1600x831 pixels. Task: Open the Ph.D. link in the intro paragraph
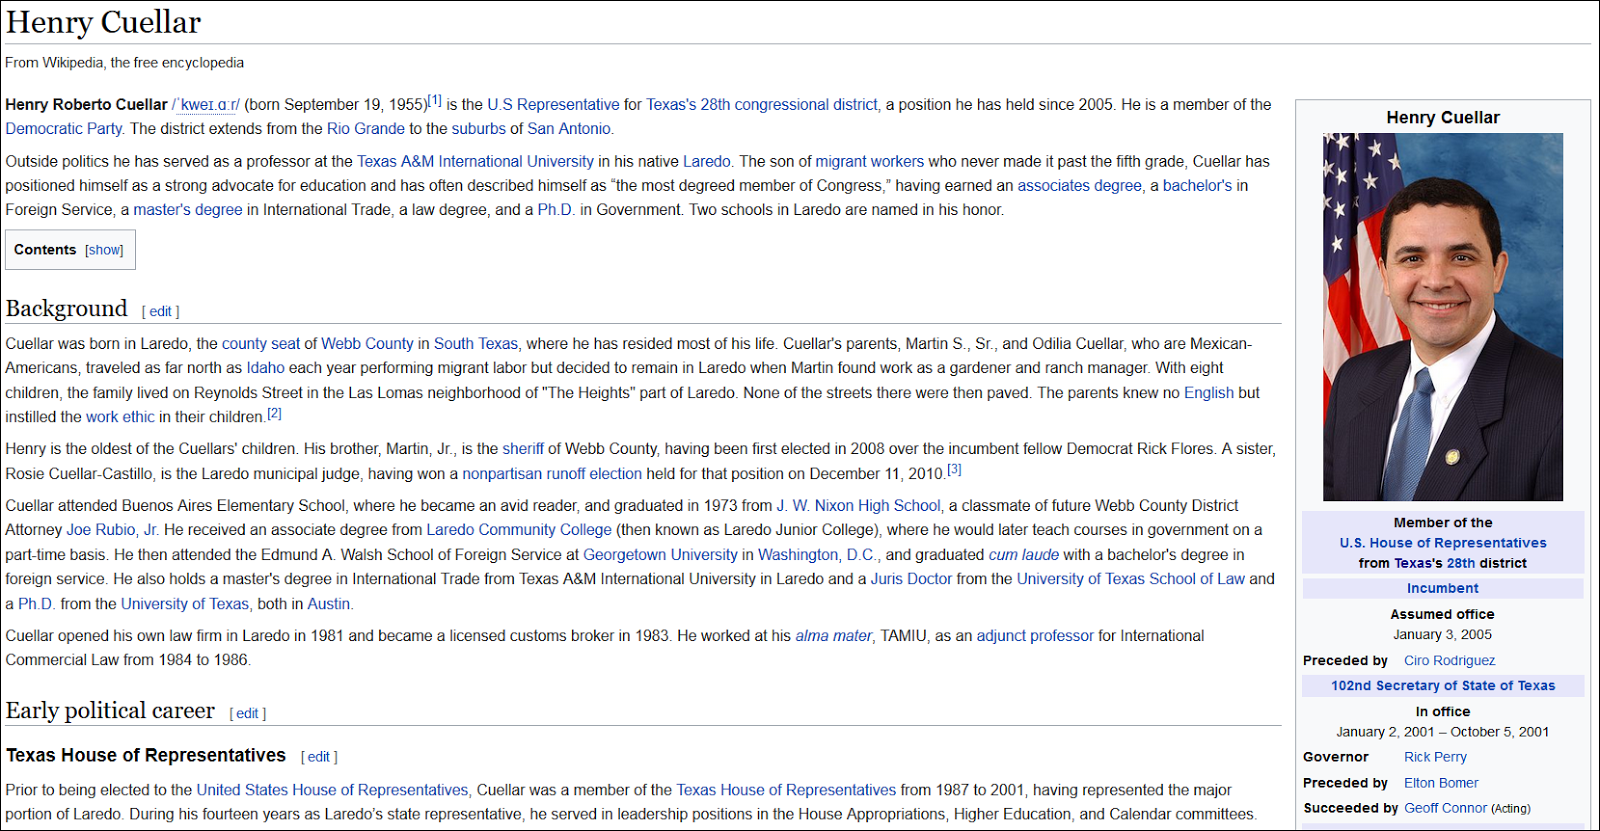[x=556, y=210]
